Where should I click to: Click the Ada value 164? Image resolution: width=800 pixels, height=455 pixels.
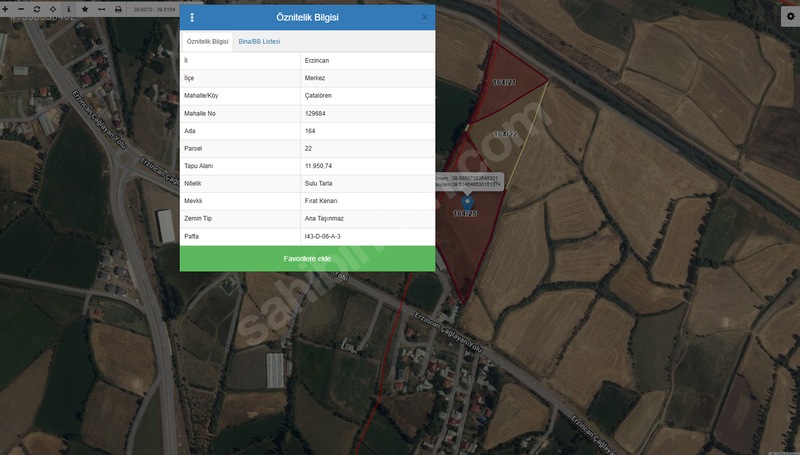pyautogui.click(x=310, y=131)
